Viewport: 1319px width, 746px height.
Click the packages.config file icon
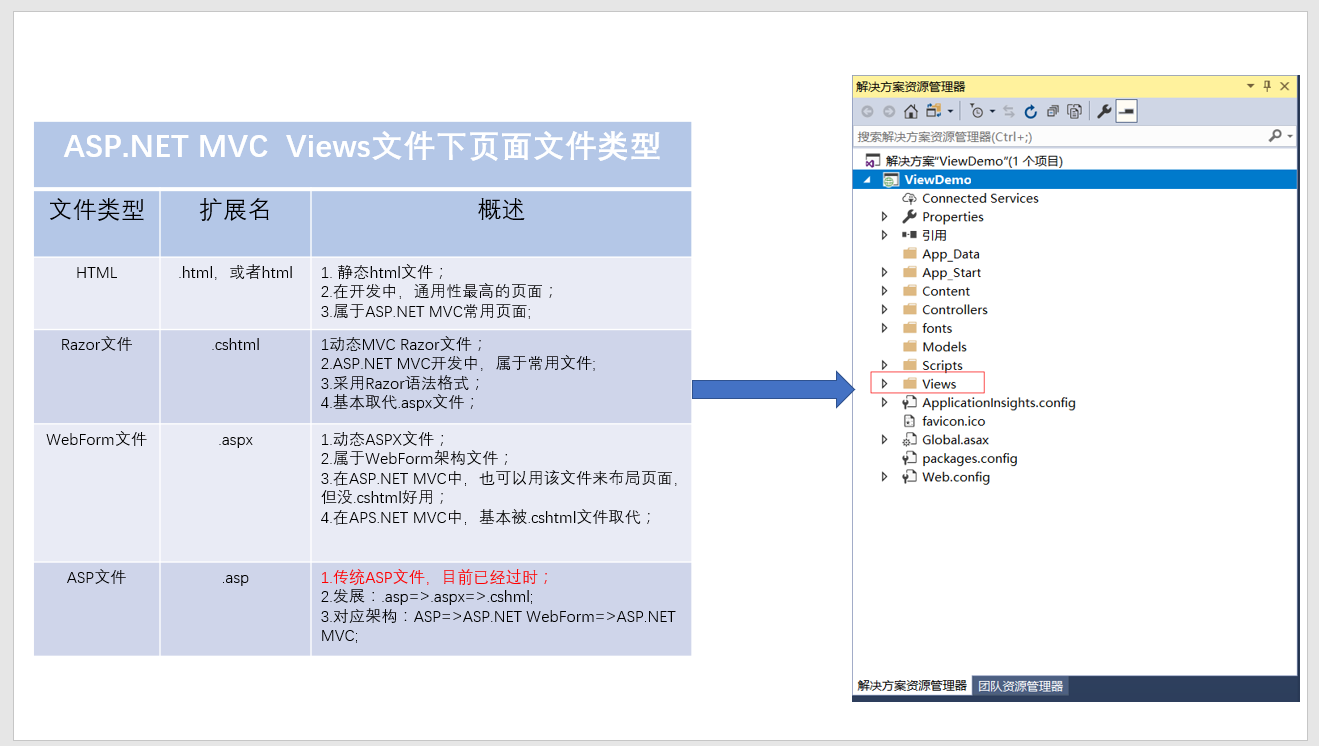tap(909, 458)
